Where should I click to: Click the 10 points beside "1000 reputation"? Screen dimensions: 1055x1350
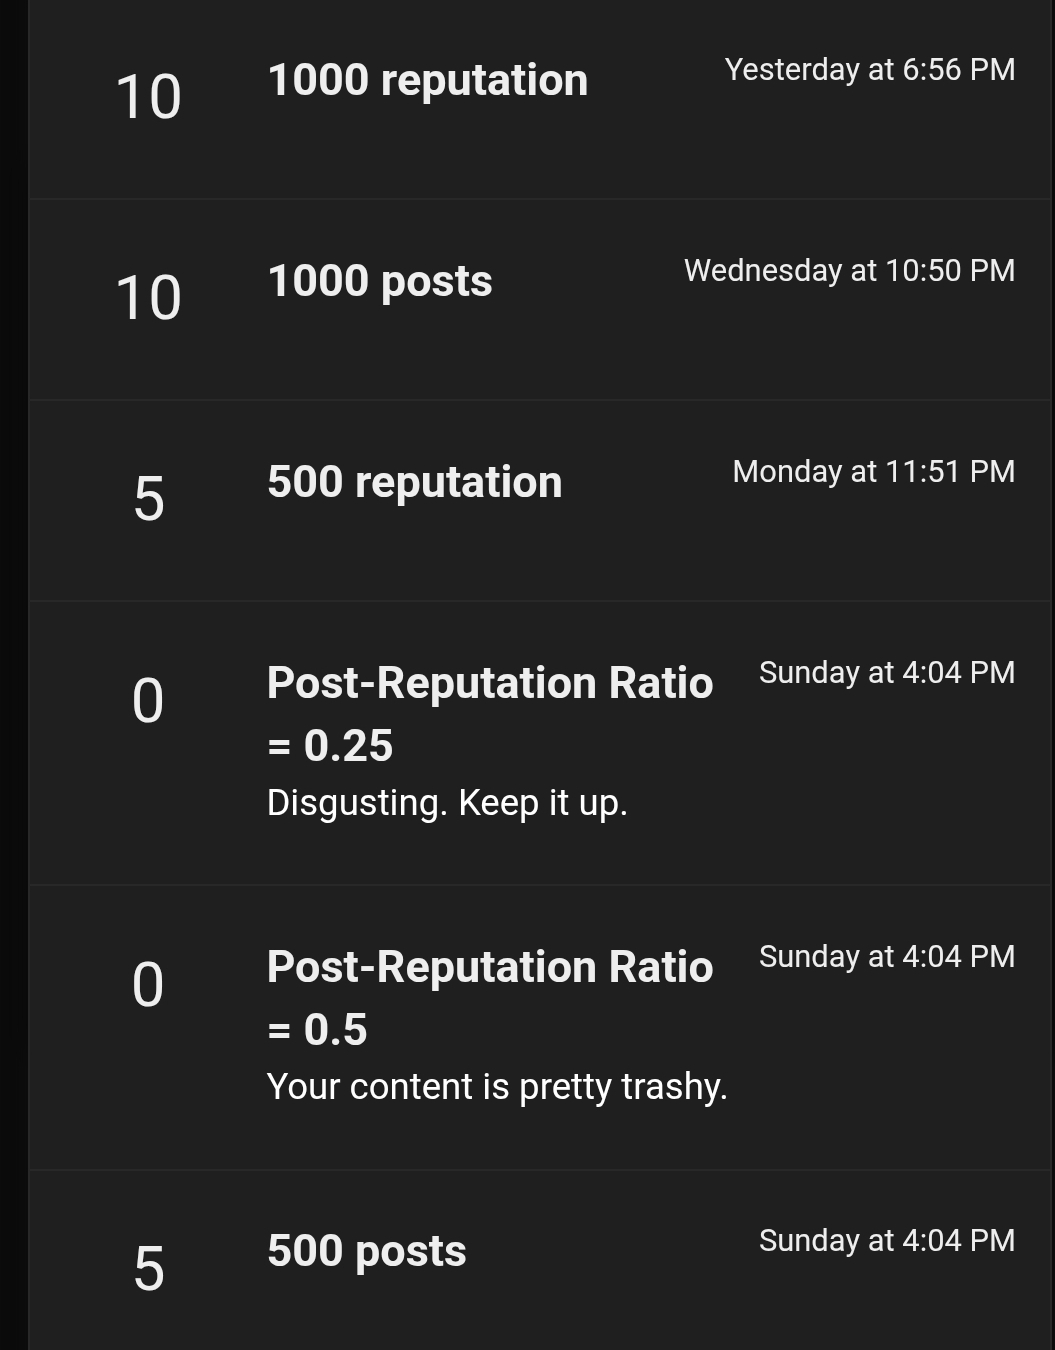click(148, 98)
